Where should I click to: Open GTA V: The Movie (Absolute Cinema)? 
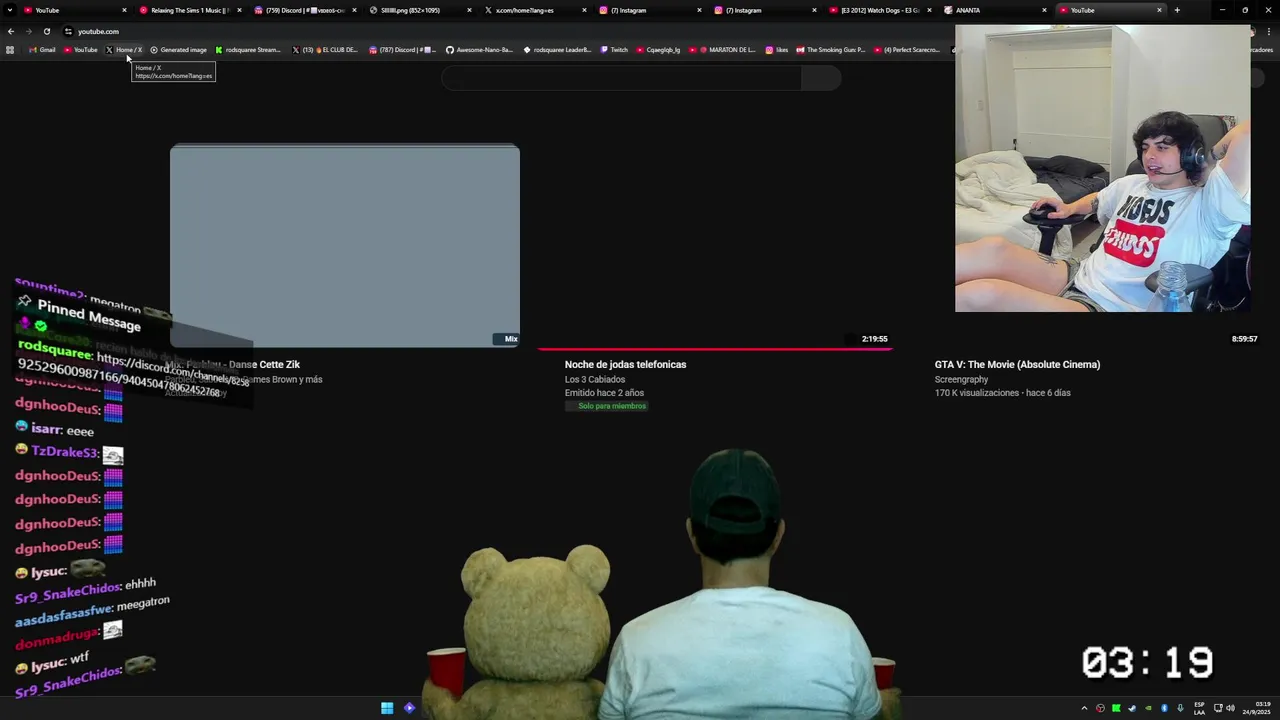(x=1017, y=365)
